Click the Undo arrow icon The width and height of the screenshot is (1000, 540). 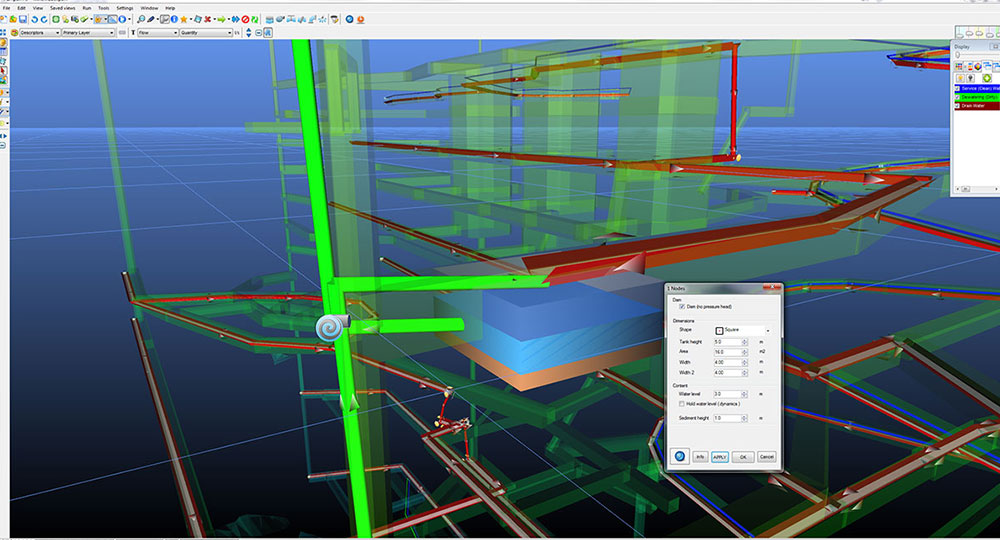pyautogui.click(x=34, y=19)
